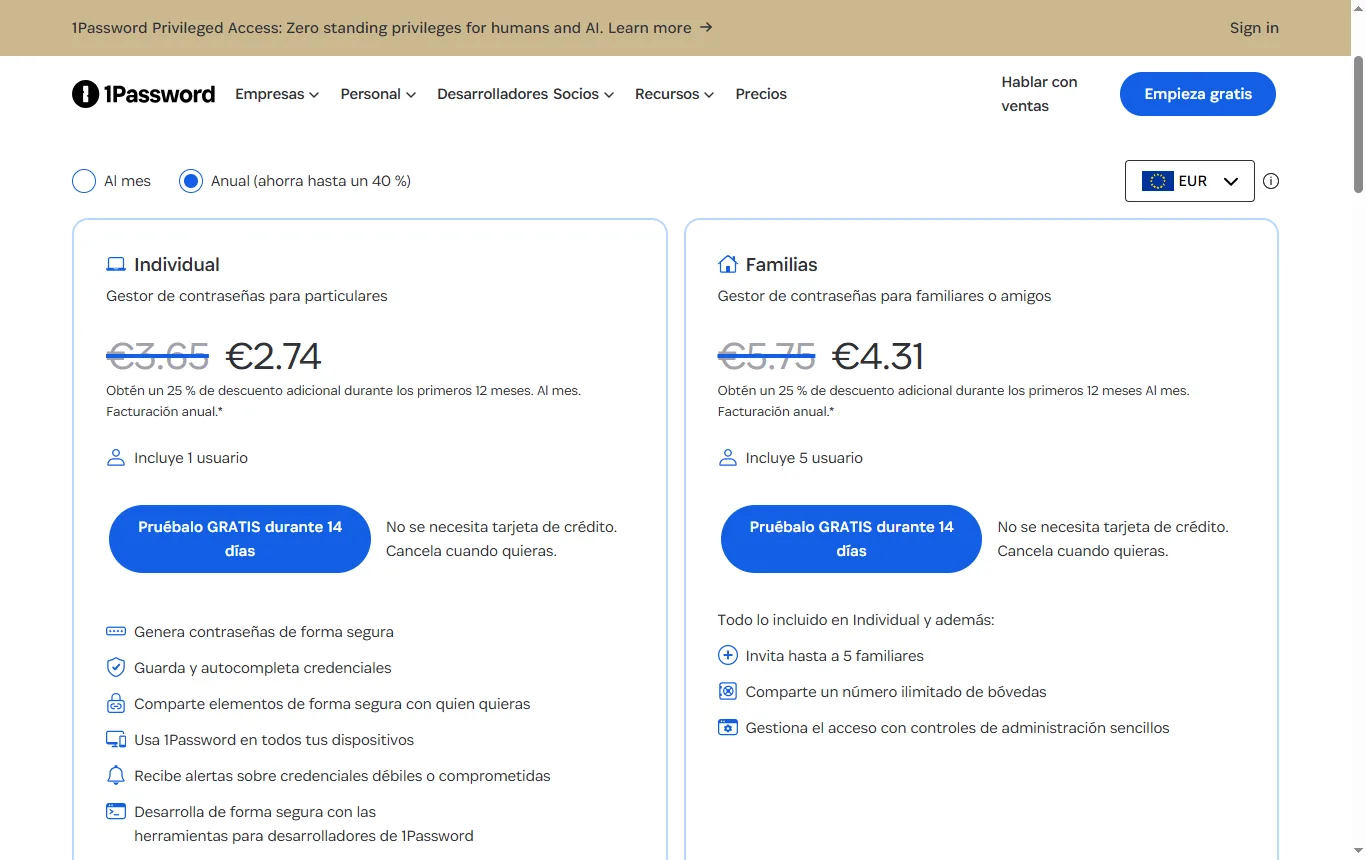This screenshot has height=860, width=1366.
Task: Open the Precios page
Action: [x=761, y=94]
